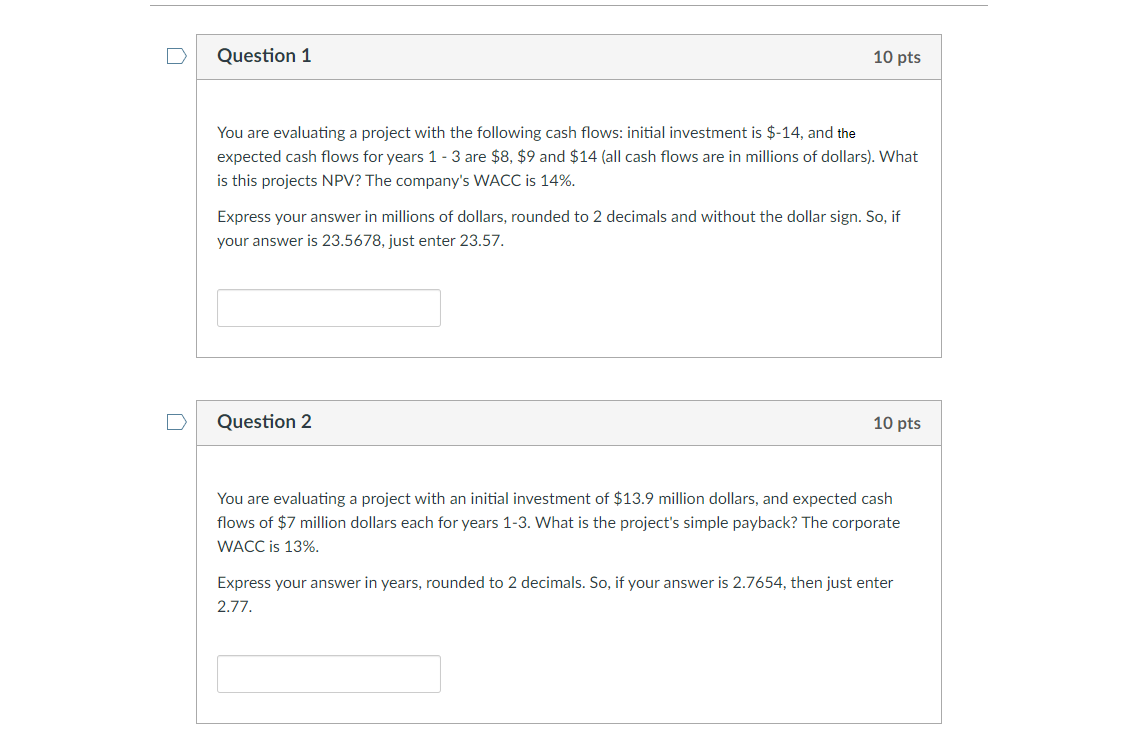Select the 10 pts label for Question 2
Viewport: 1137px width, 752px height.
[897, 423]
